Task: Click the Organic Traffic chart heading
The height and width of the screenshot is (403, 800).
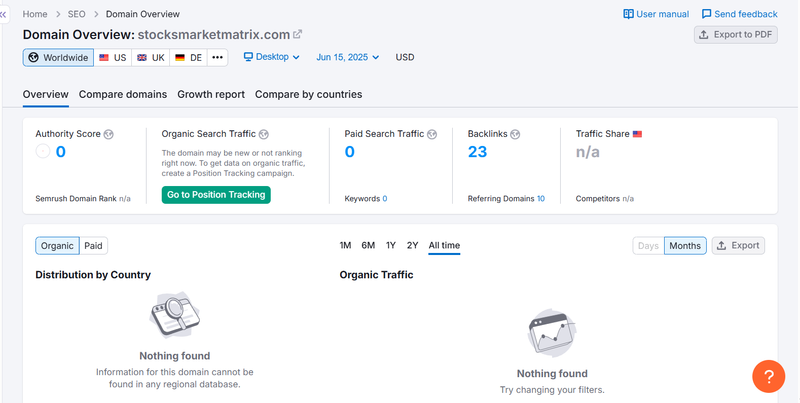Action: pyautogui.click(x=377, y=274)
